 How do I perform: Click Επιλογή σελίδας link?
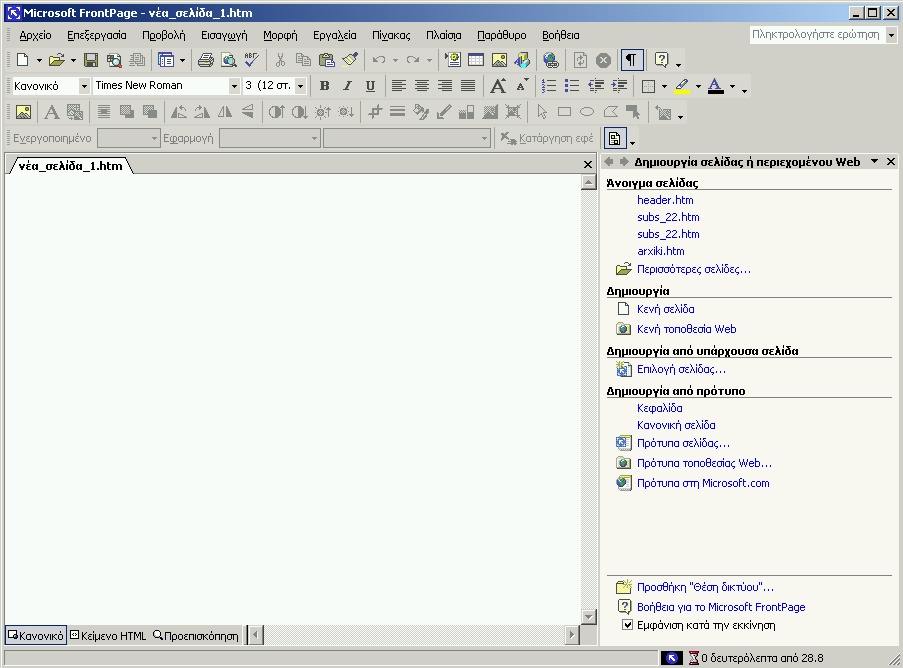(681, 369)
